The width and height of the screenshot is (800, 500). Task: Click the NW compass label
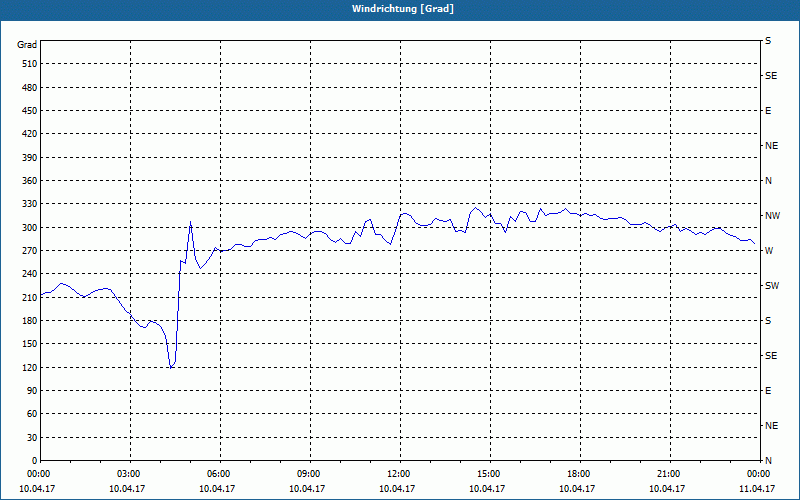coord(772,216)
